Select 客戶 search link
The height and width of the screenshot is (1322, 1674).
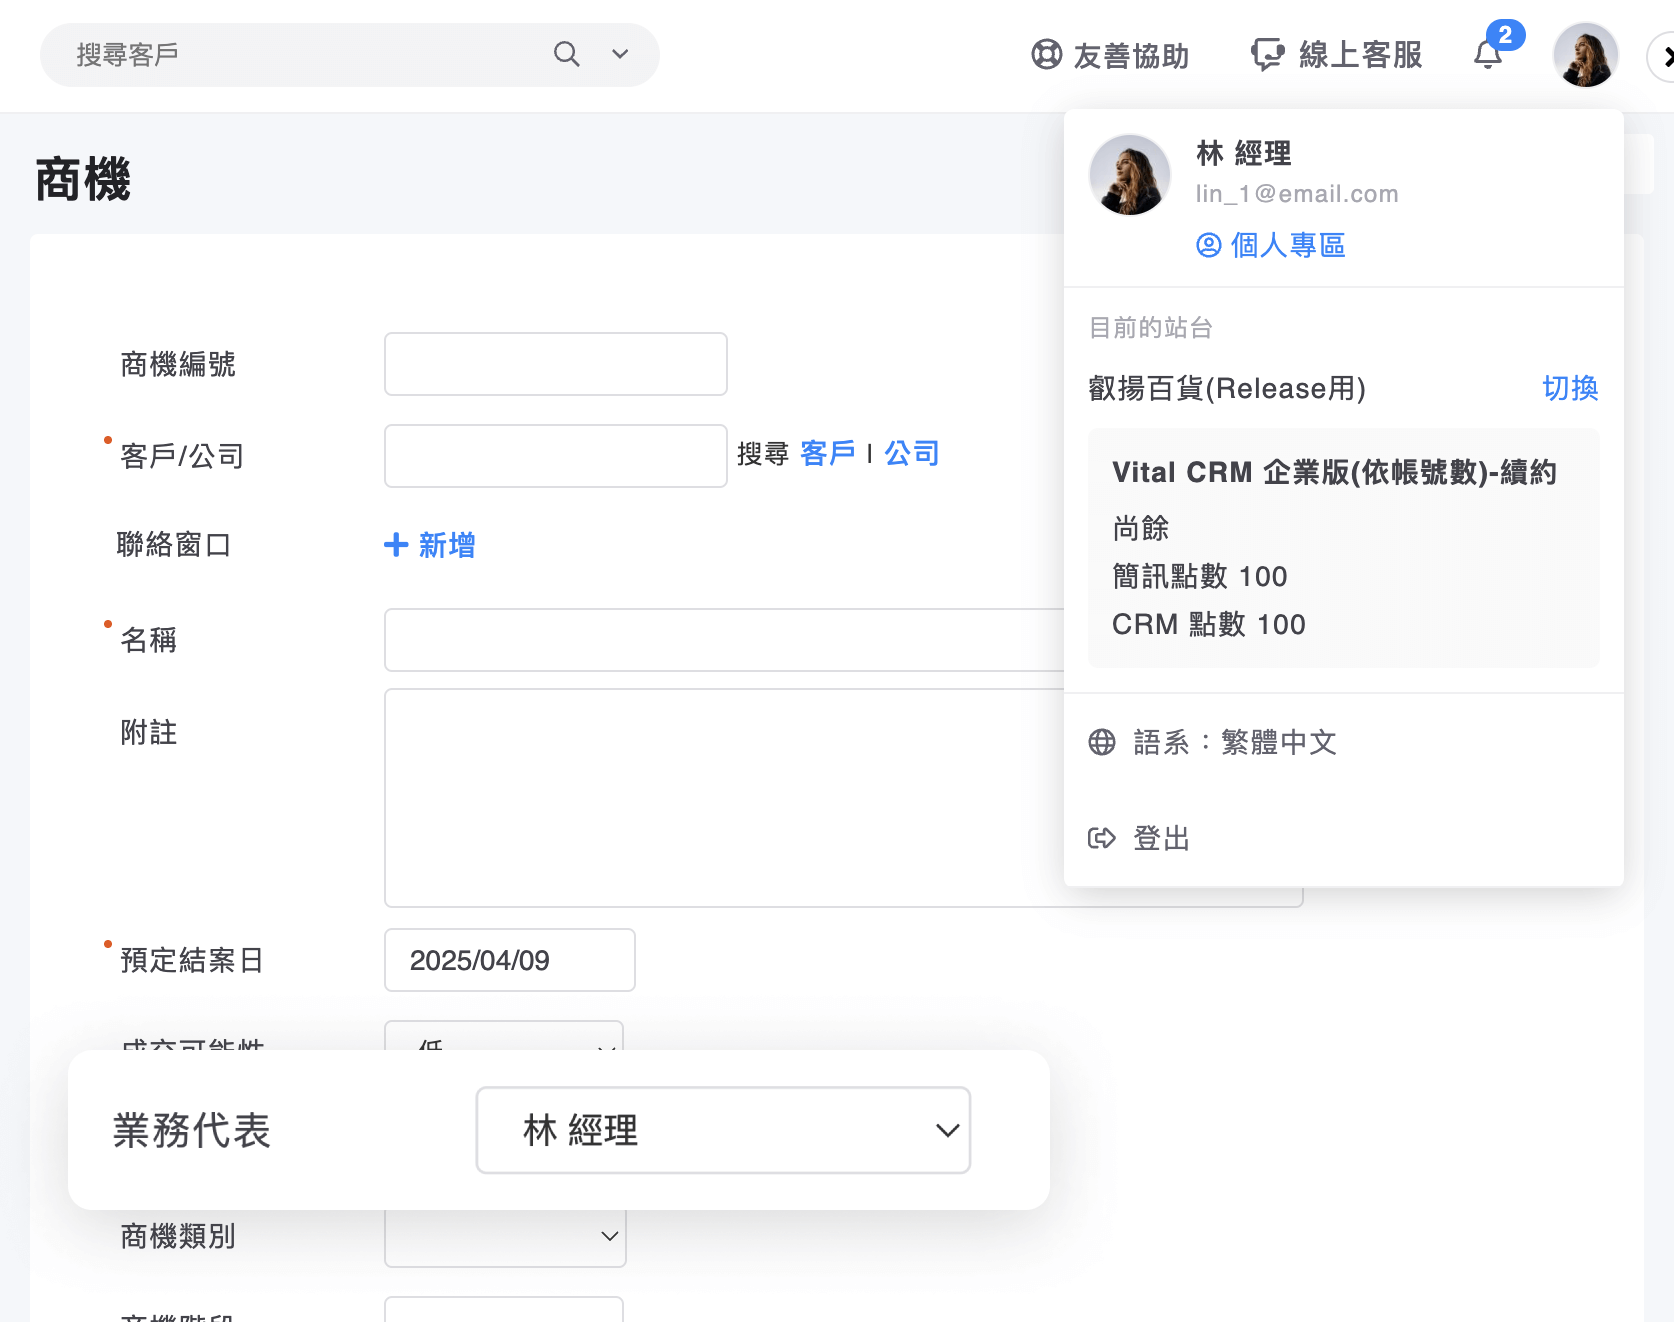827,452
